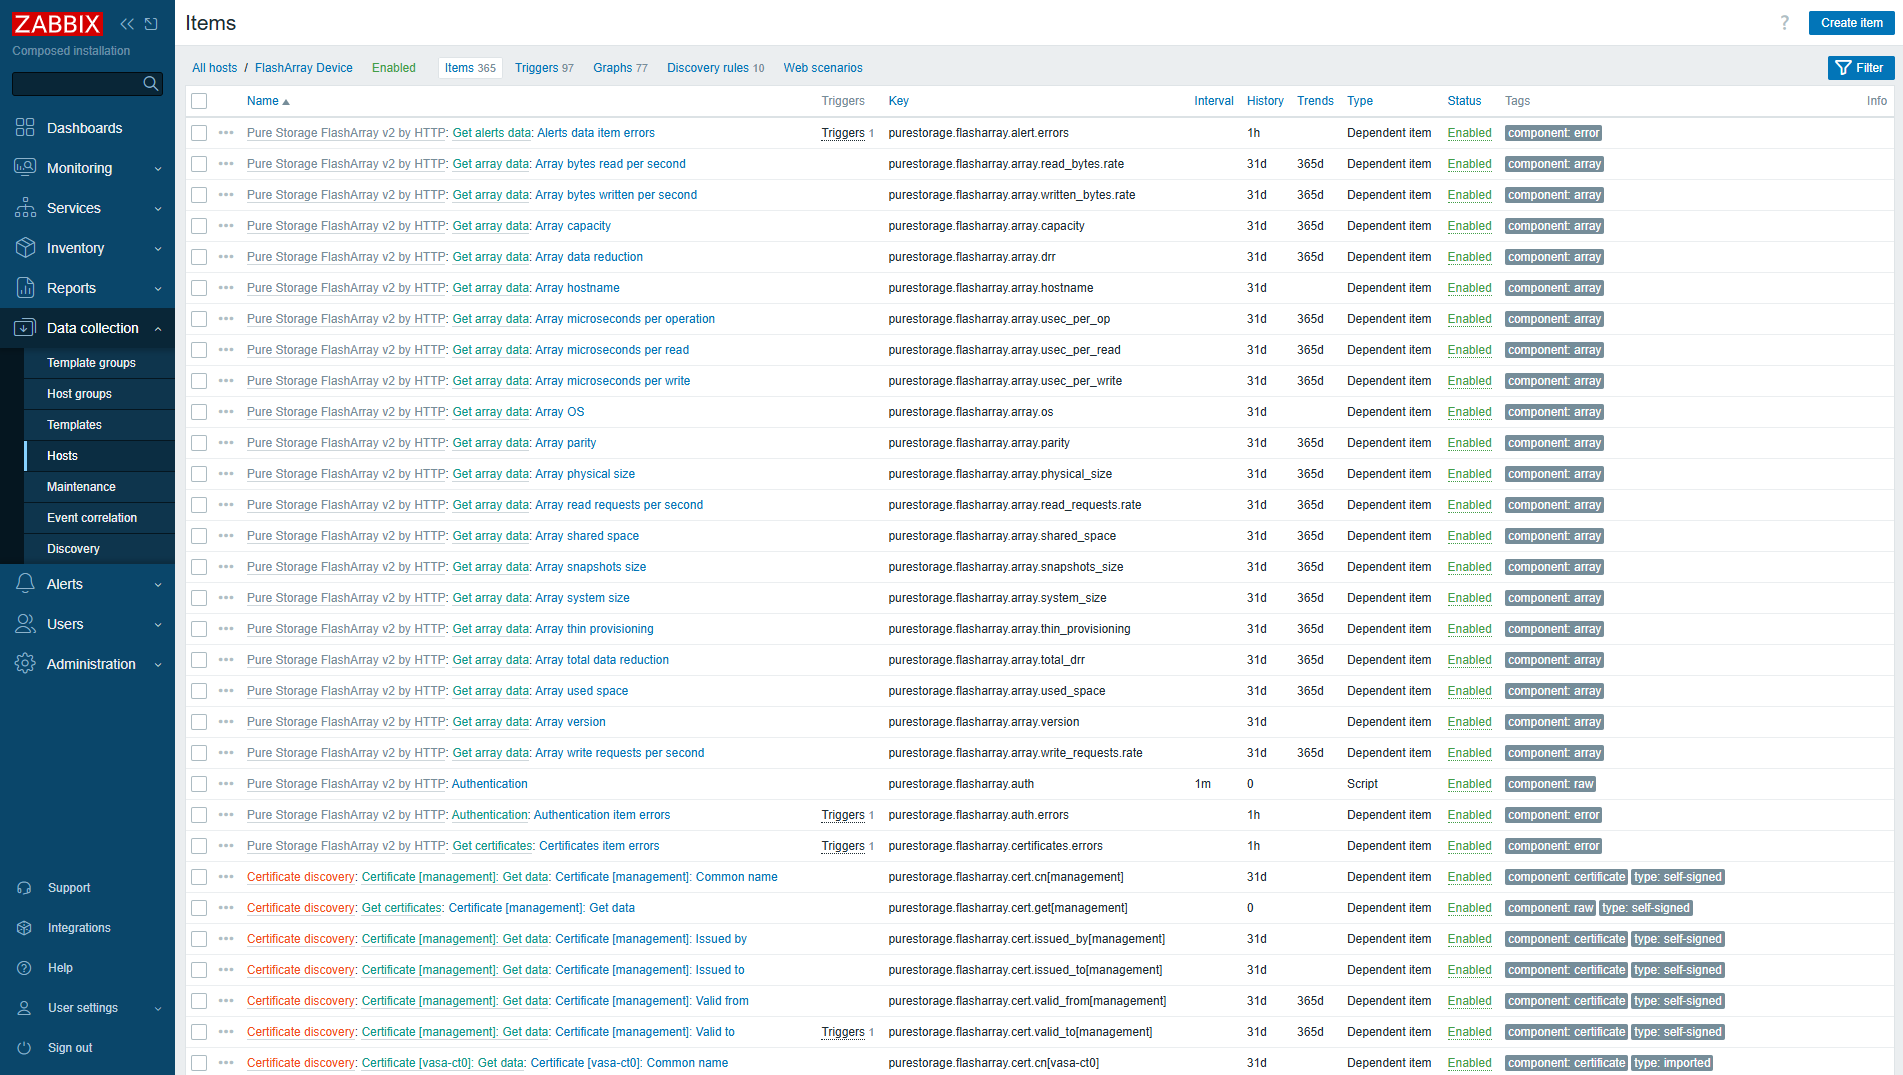Expand the Inventory menu chevron
The width and height of the screenshot is (1903, 1075).
coord(158,249)
